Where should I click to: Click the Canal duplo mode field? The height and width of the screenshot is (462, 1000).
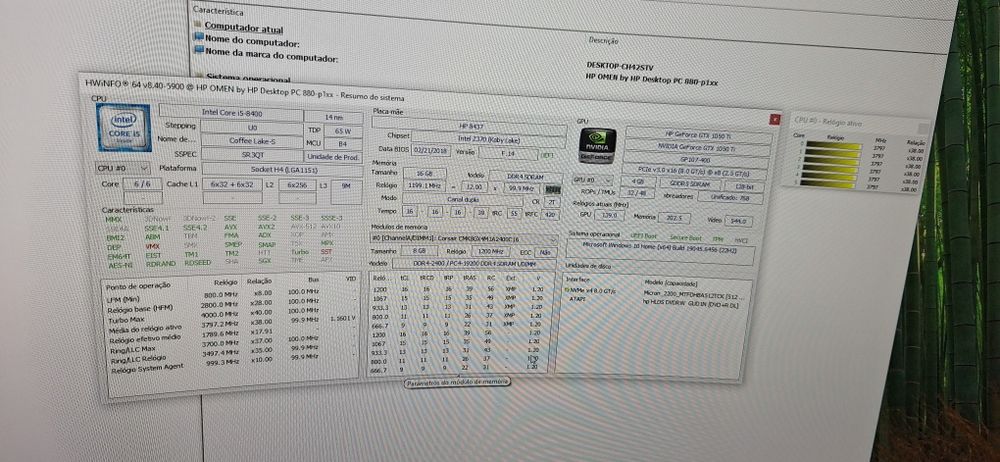[463, 200]
